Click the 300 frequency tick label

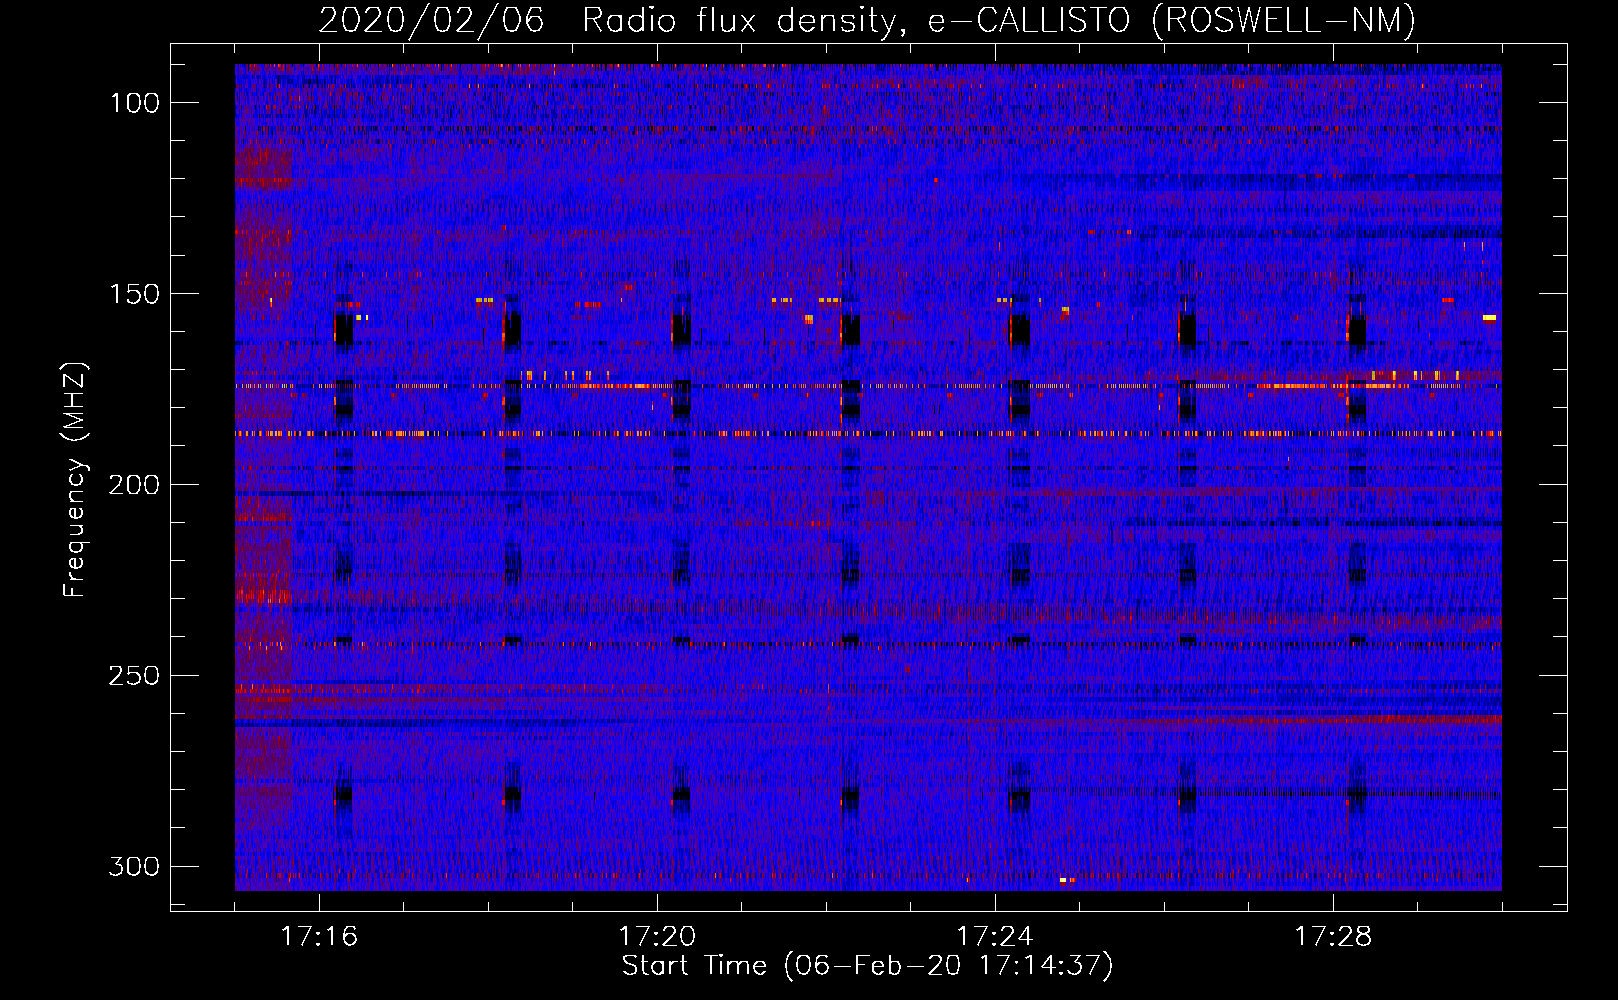(133, 866)
